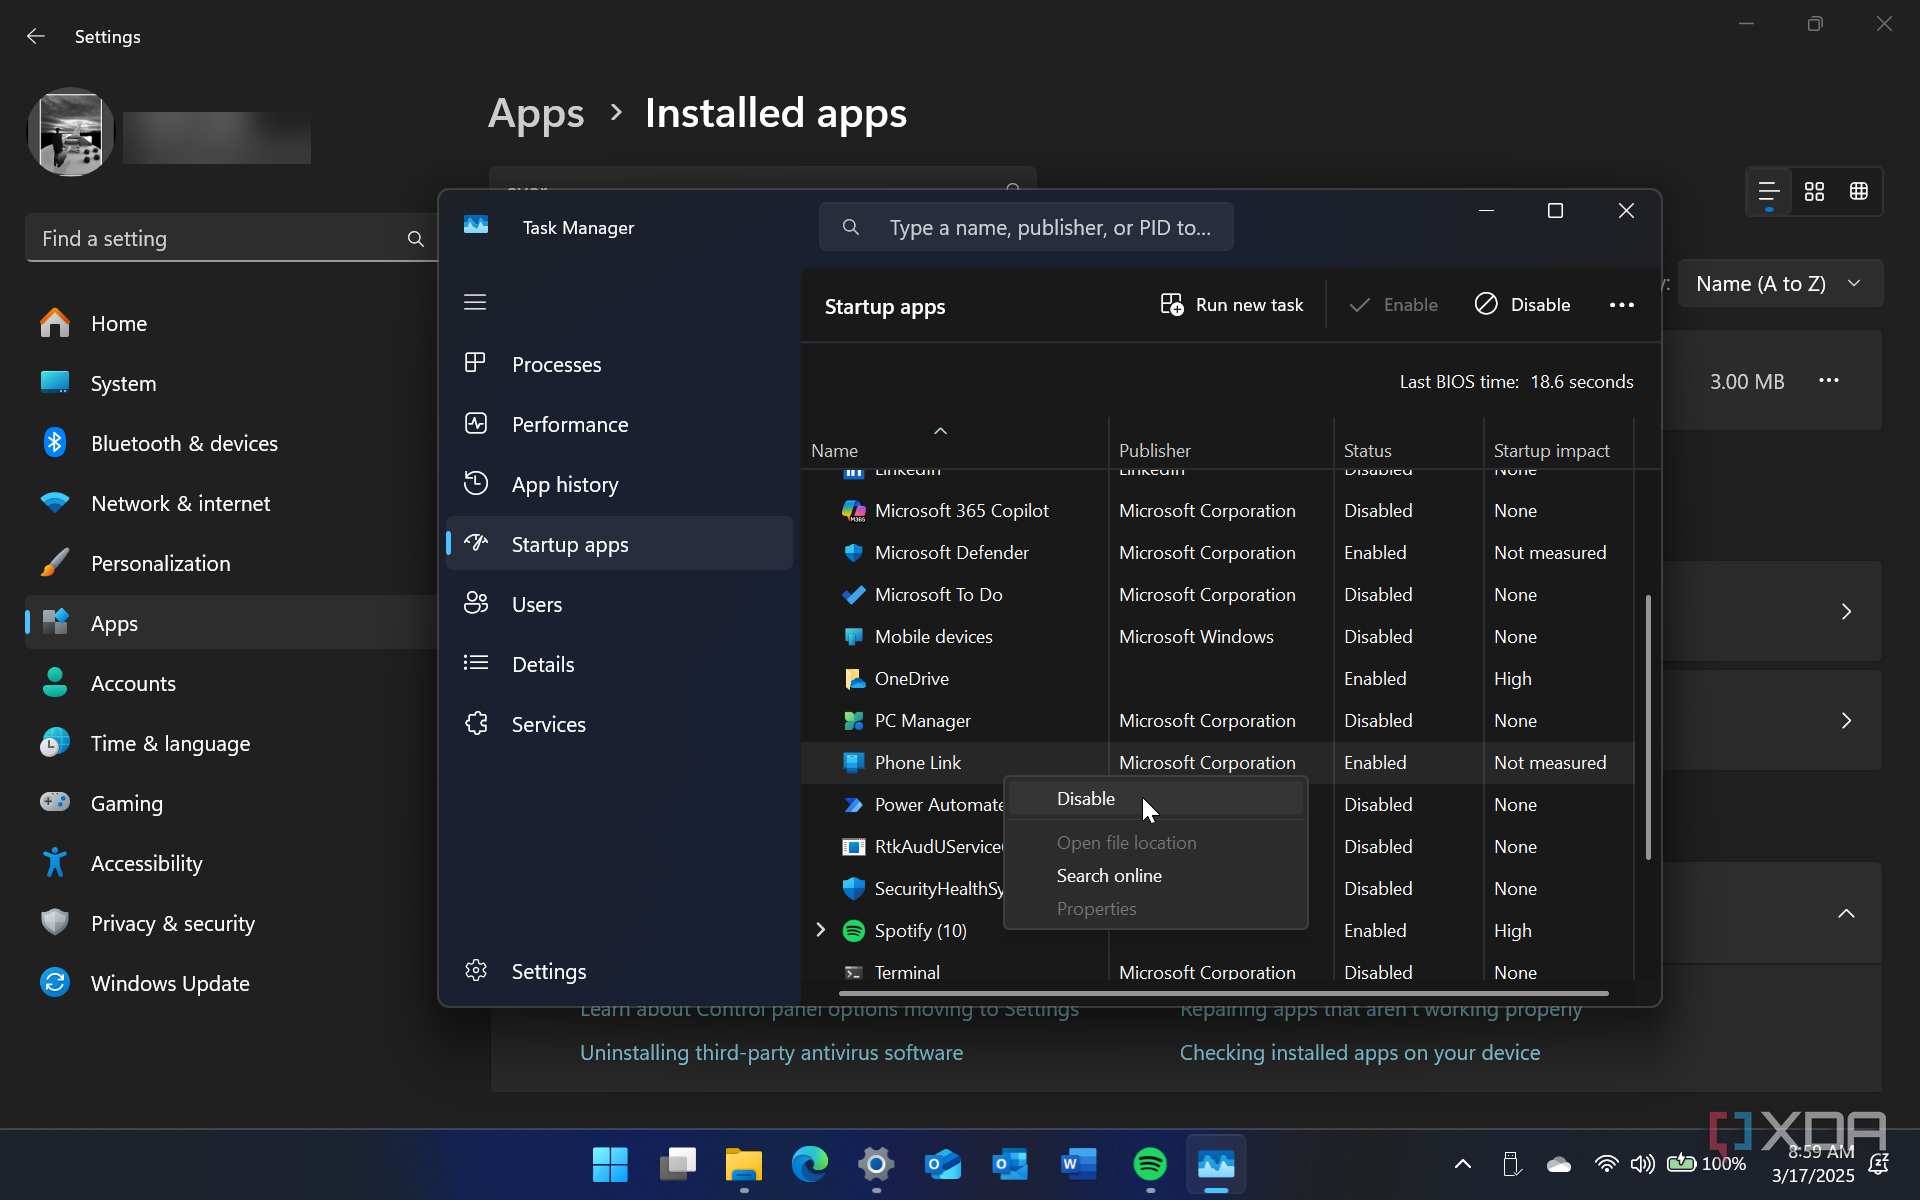Switch to grid view in Installed apps
Image resolution: width=1920 pixels, height=1200 pixels.
pyautogui.click(x=1814, y=192)
